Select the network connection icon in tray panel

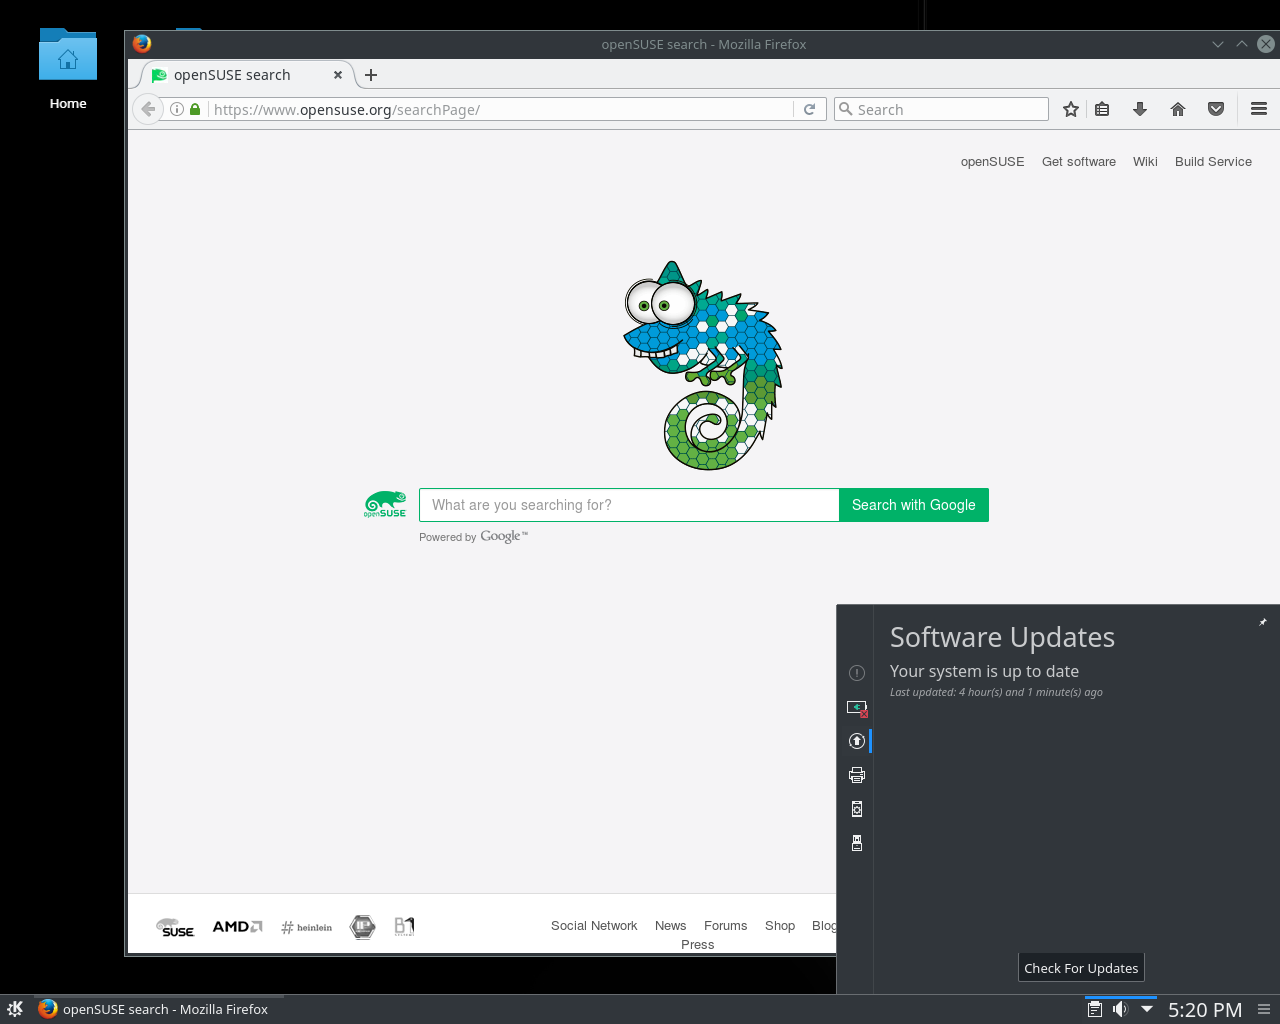tap(857, 707)
